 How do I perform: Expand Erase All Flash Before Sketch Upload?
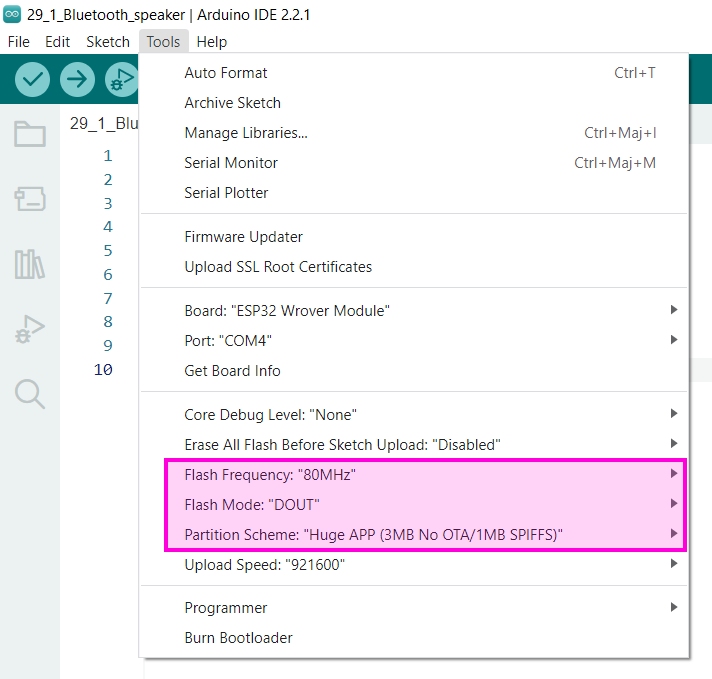click(414, 445)
